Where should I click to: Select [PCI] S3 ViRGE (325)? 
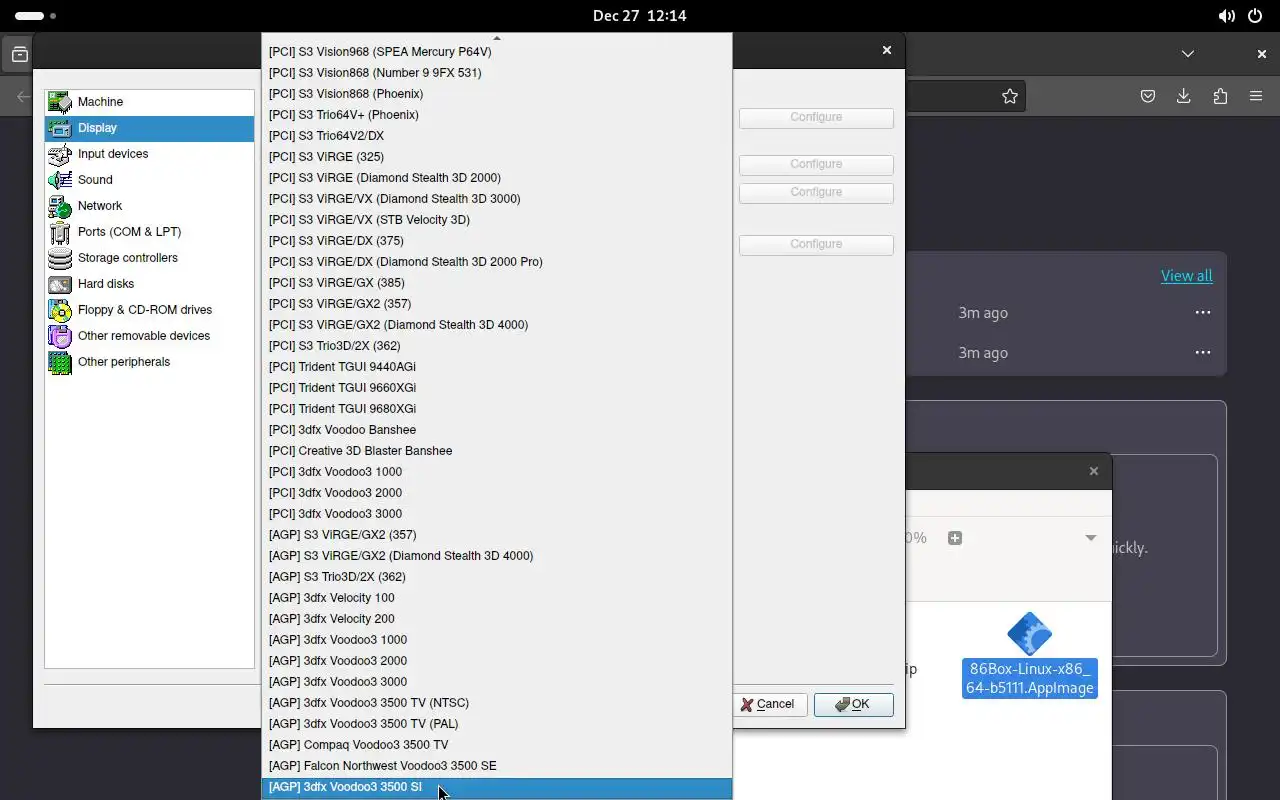tap(497, 157)
